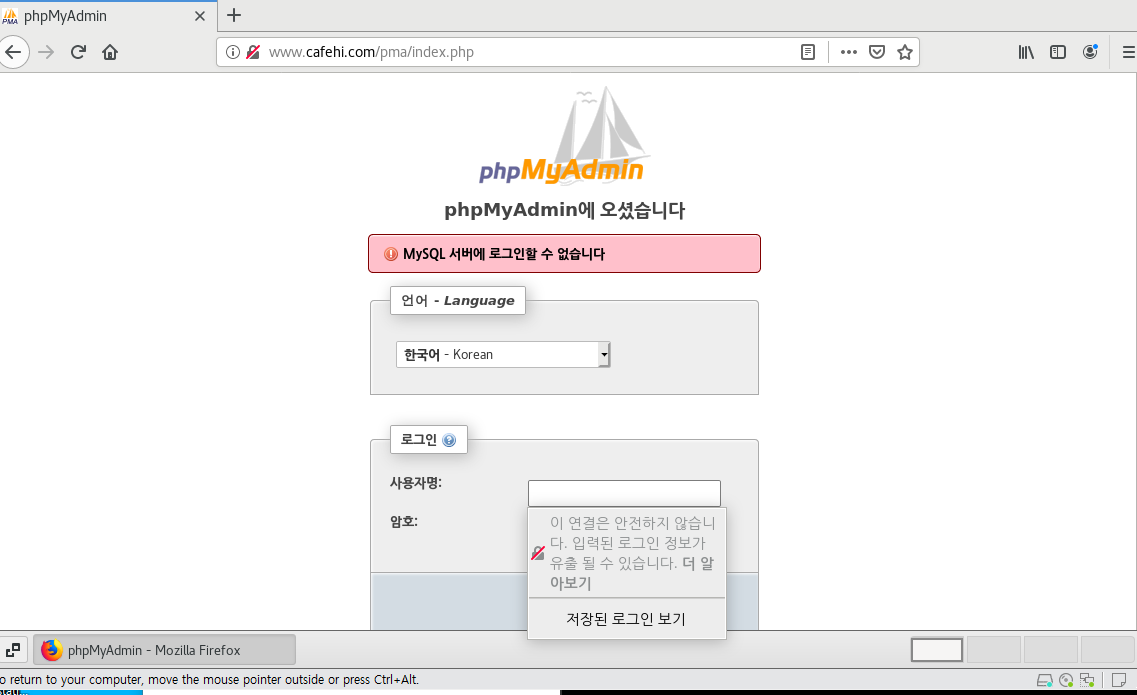Image resolution: width=1137 pixels, height=695 pixels.
Task: Show the Firefox sidebars
Action: (1058, 52)
